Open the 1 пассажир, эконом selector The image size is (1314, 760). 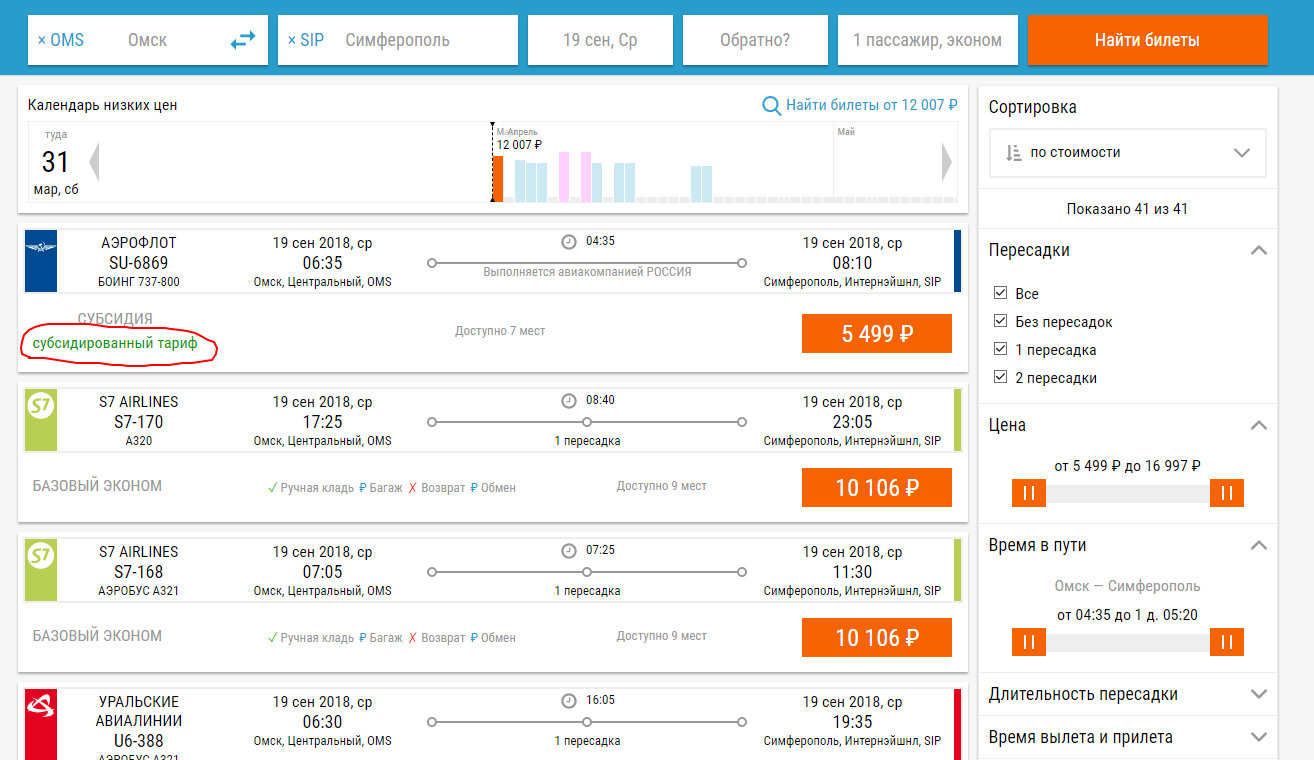(x=928, y=40)
